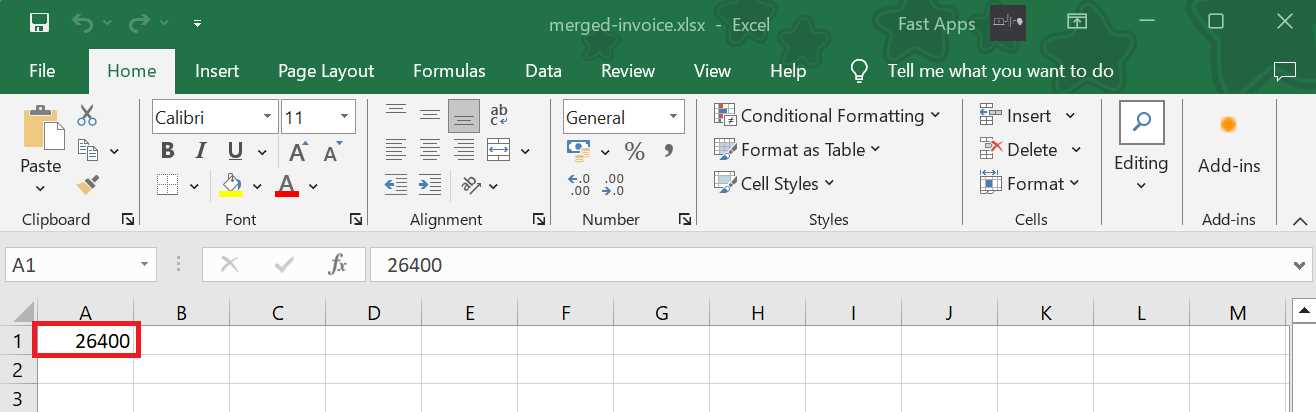The height and width of the screenshot is (412, 1316).
Task: Click the Name Box showing A1
Action: tap(82, 265)
